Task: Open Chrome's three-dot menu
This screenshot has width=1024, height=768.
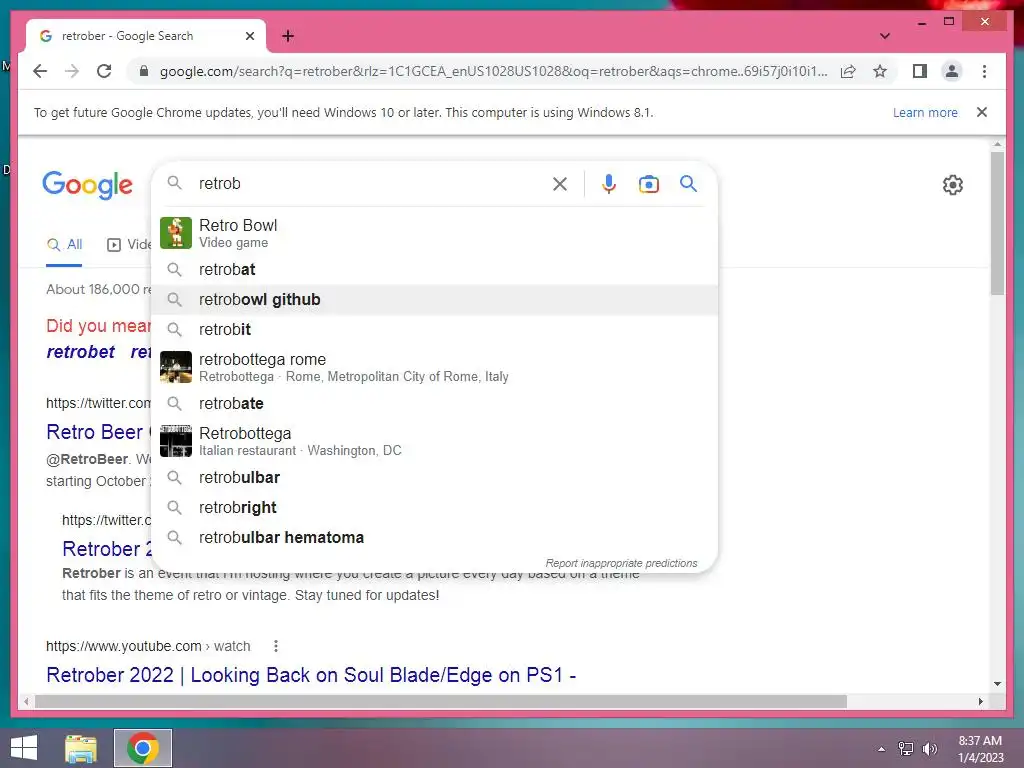Action: [x=984, y=71]
